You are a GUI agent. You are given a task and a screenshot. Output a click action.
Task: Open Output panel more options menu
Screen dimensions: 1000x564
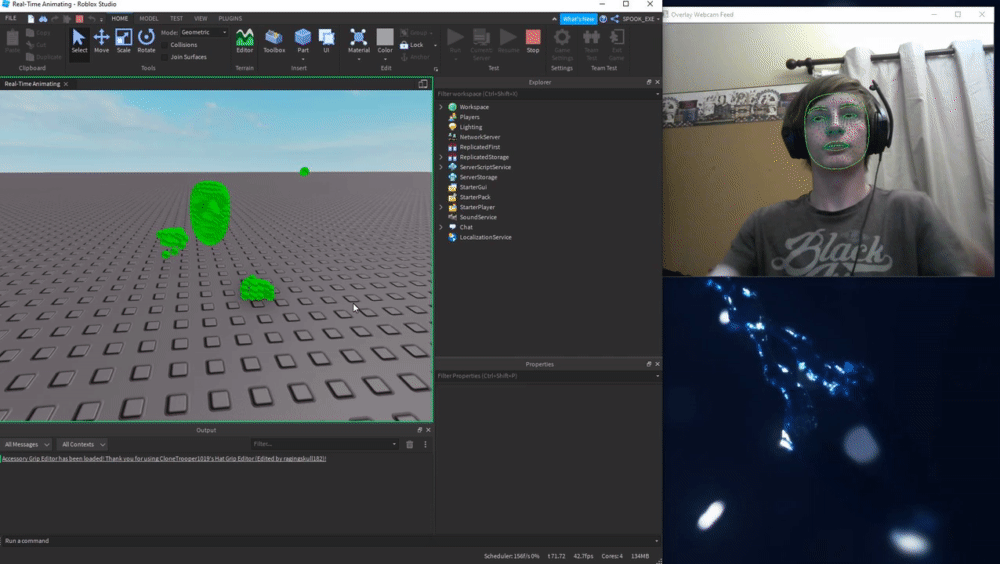click(425, 444)
